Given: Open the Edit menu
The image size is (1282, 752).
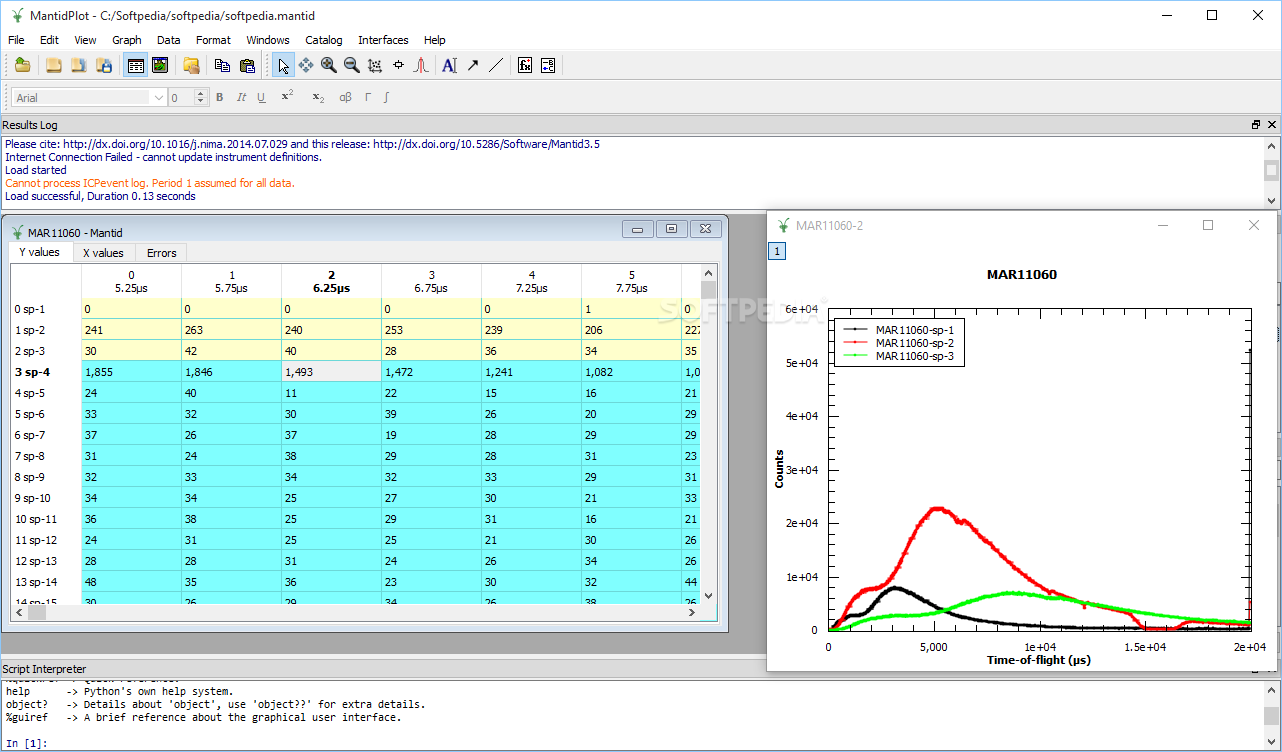Looking at the screenshot, I should 49,40.
